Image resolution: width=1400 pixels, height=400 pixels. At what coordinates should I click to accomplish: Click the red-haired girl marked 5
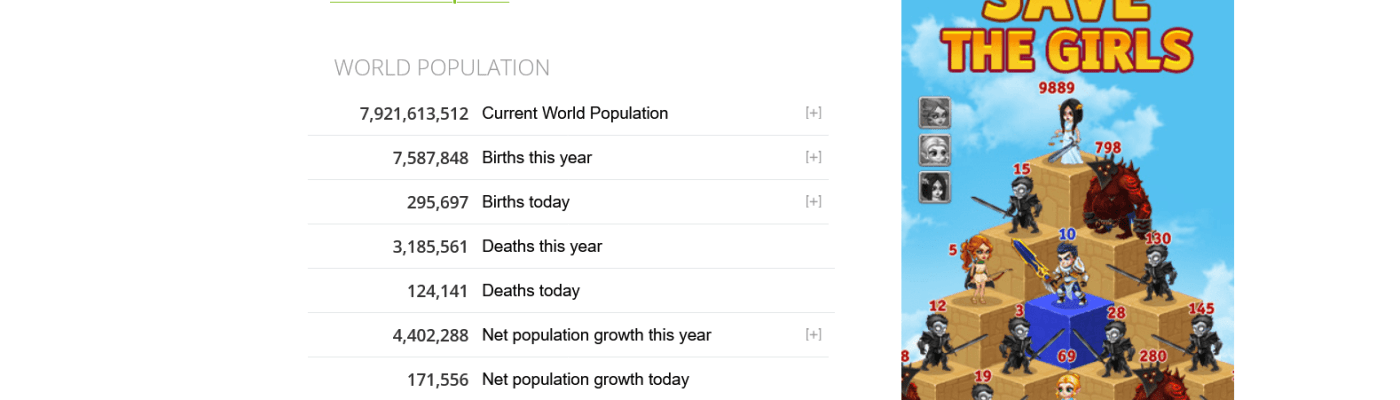(976, 268)
